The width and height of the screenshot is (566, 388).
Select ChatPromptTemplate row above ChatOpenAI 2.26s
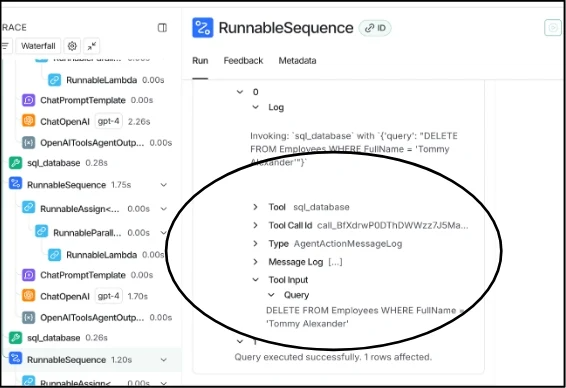pyautogui.click(x=88, y=100)
